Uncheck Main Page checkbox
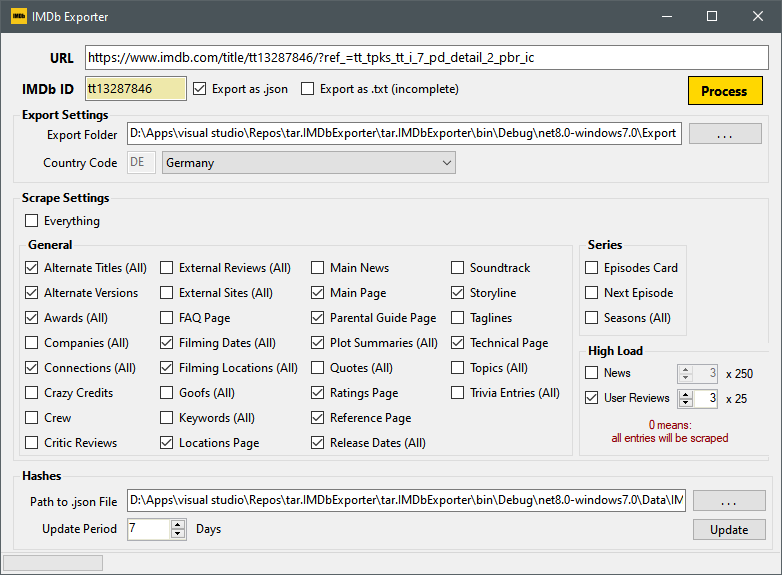Image resolution: width=782 pixels, height=575 pixels. pyautogui.click(x=318, y=293)
